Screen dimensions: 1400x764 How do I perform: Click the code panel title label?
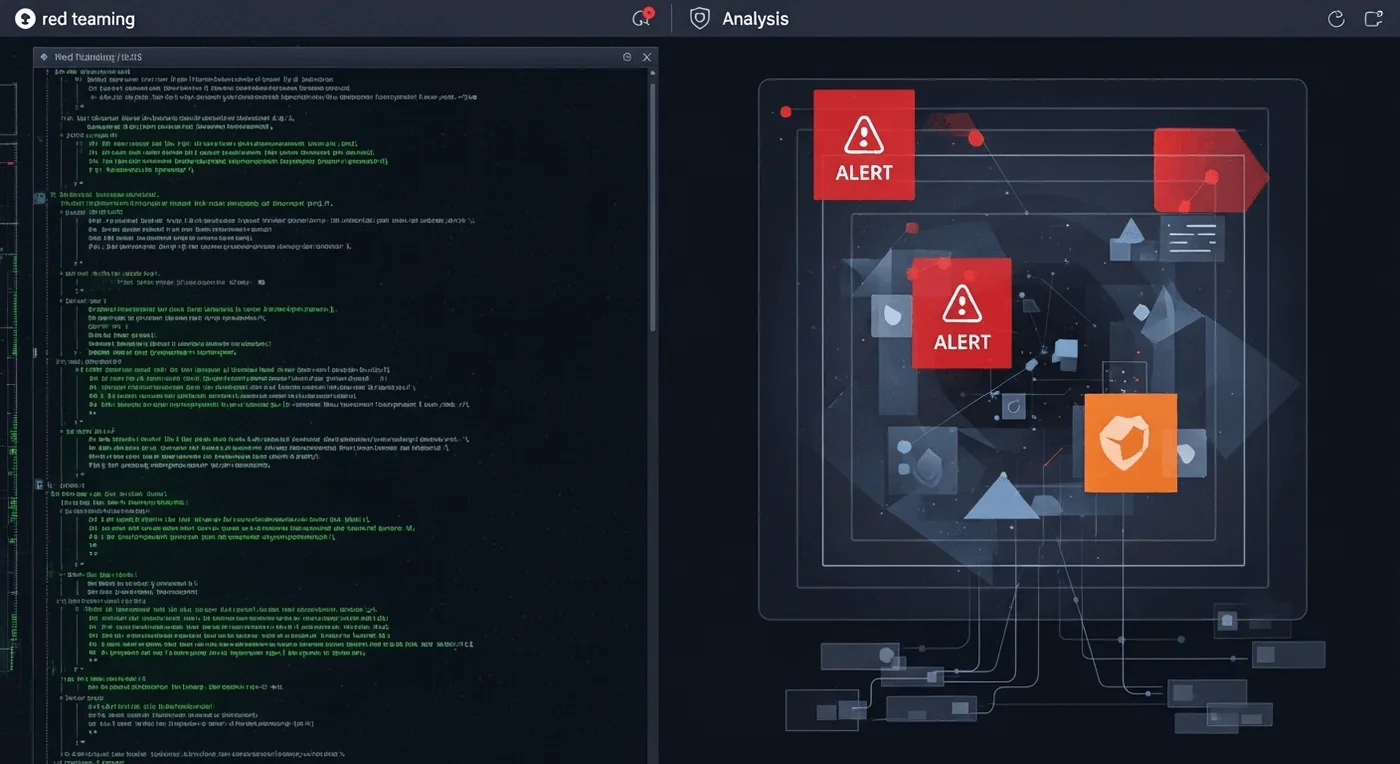click(98, 58)
